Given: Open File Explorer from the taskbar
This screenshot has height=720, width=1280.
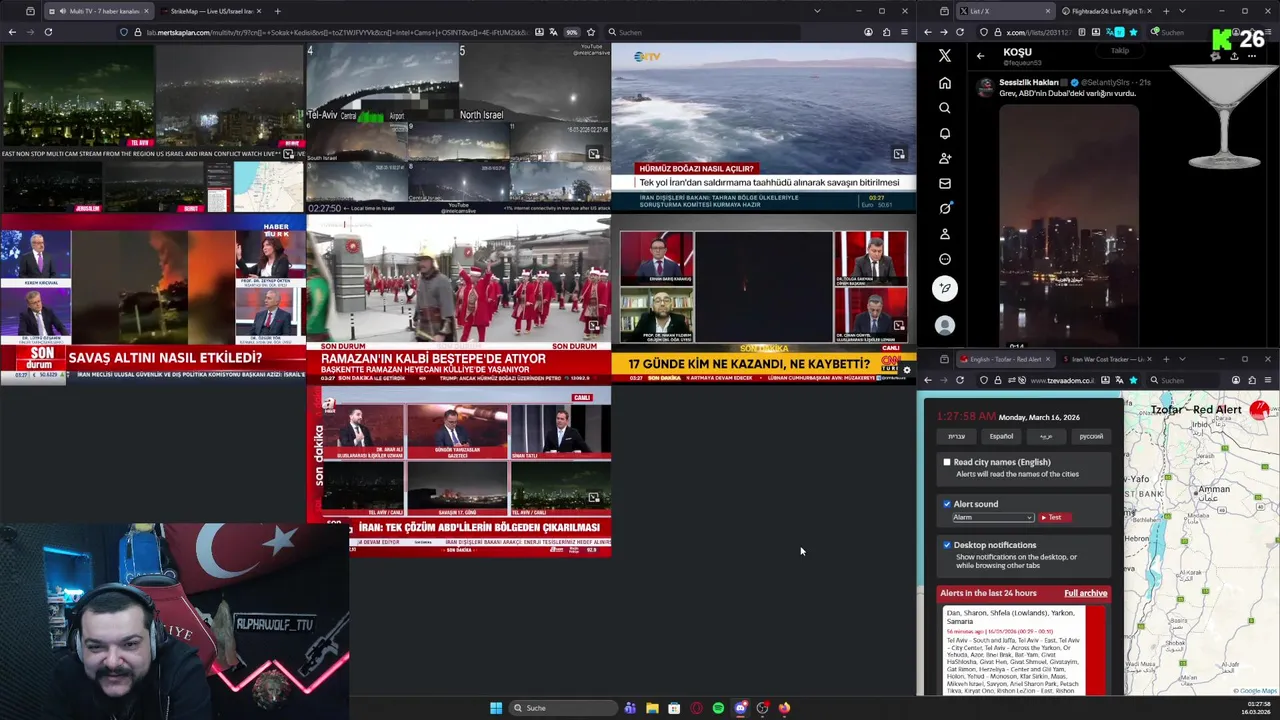Looking at the screenshot, I should [652, 708].
